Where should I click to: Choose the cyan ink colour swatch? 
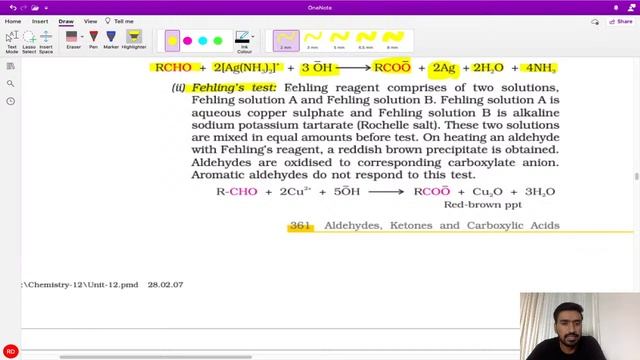(203, 40)
